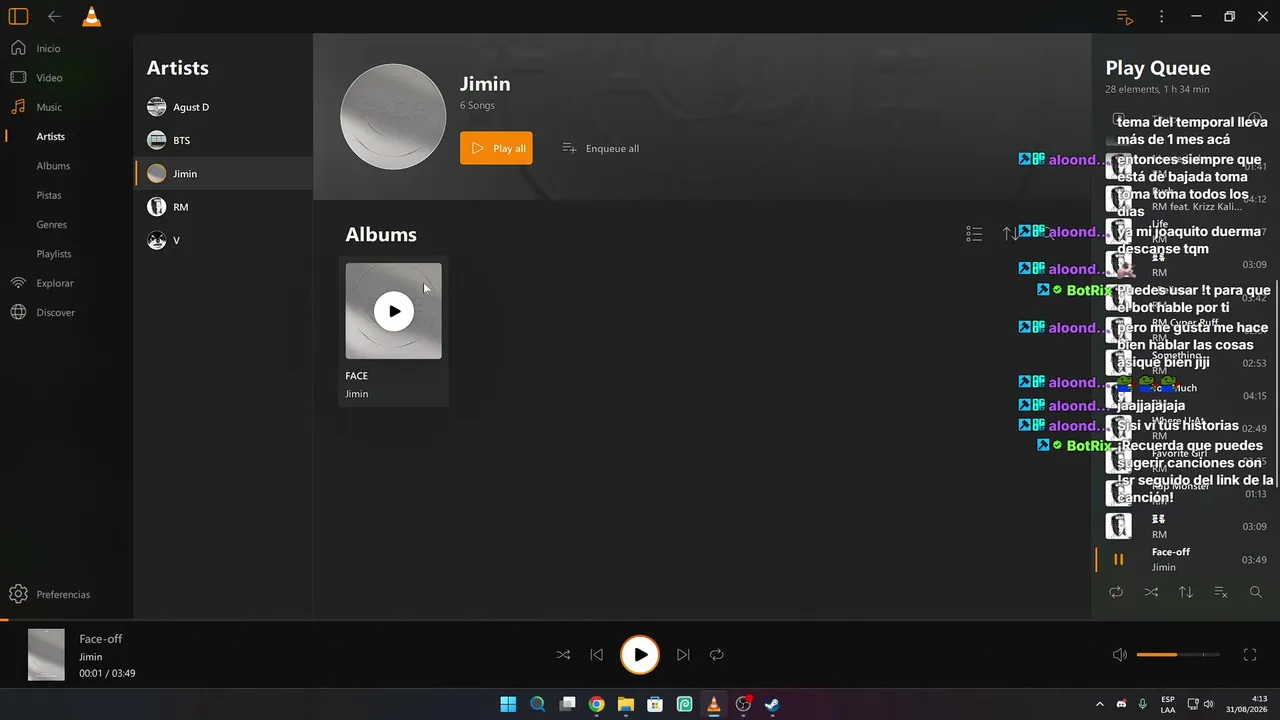The width and height of the screenshot is (1280, 720).
Task: Click the FACE album title
Action: 357,376
